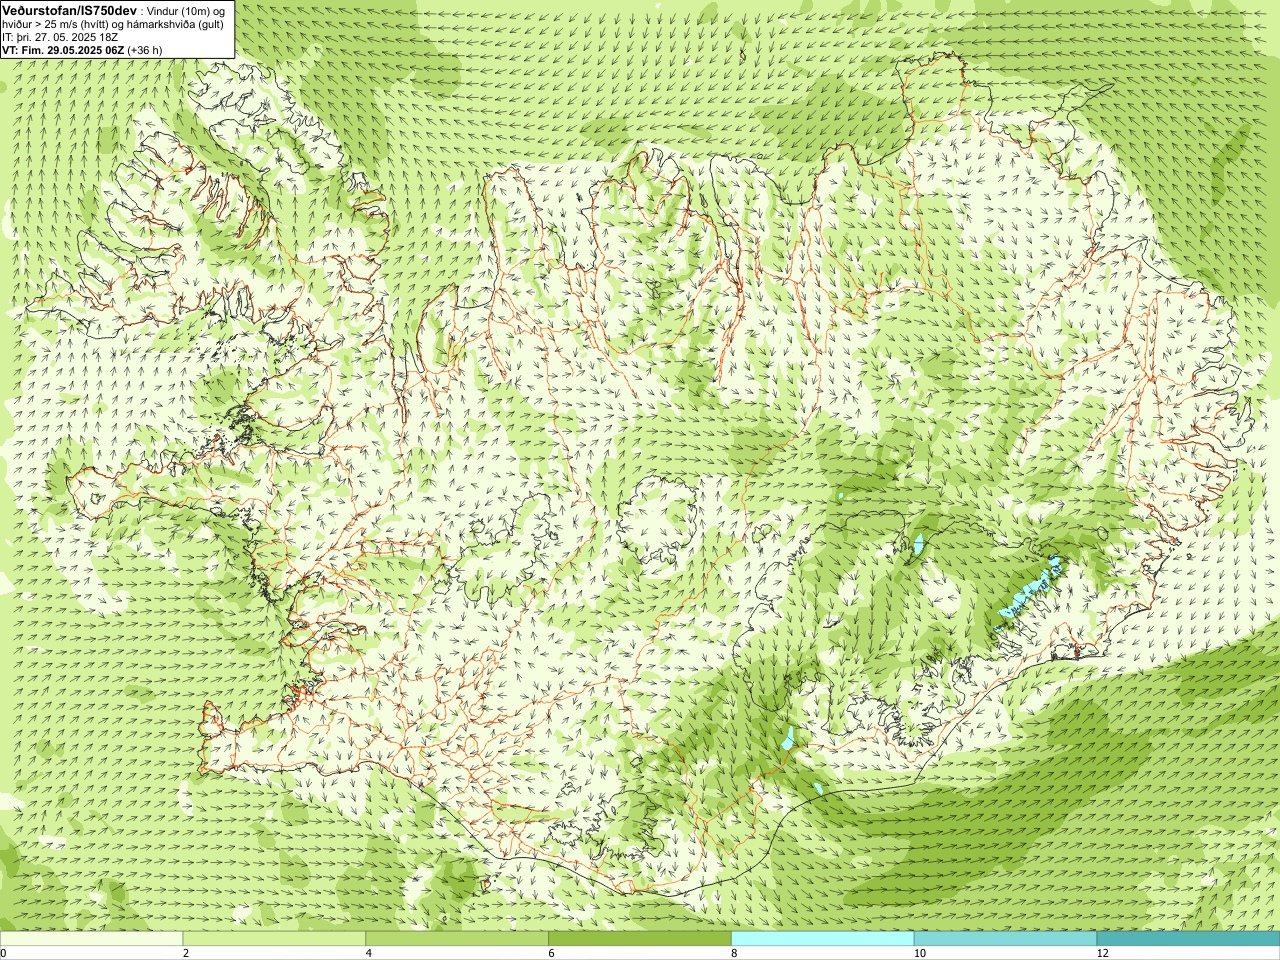Click the legend scale label '0'
Screen dimensions: 1280x960
pos(3,954)
